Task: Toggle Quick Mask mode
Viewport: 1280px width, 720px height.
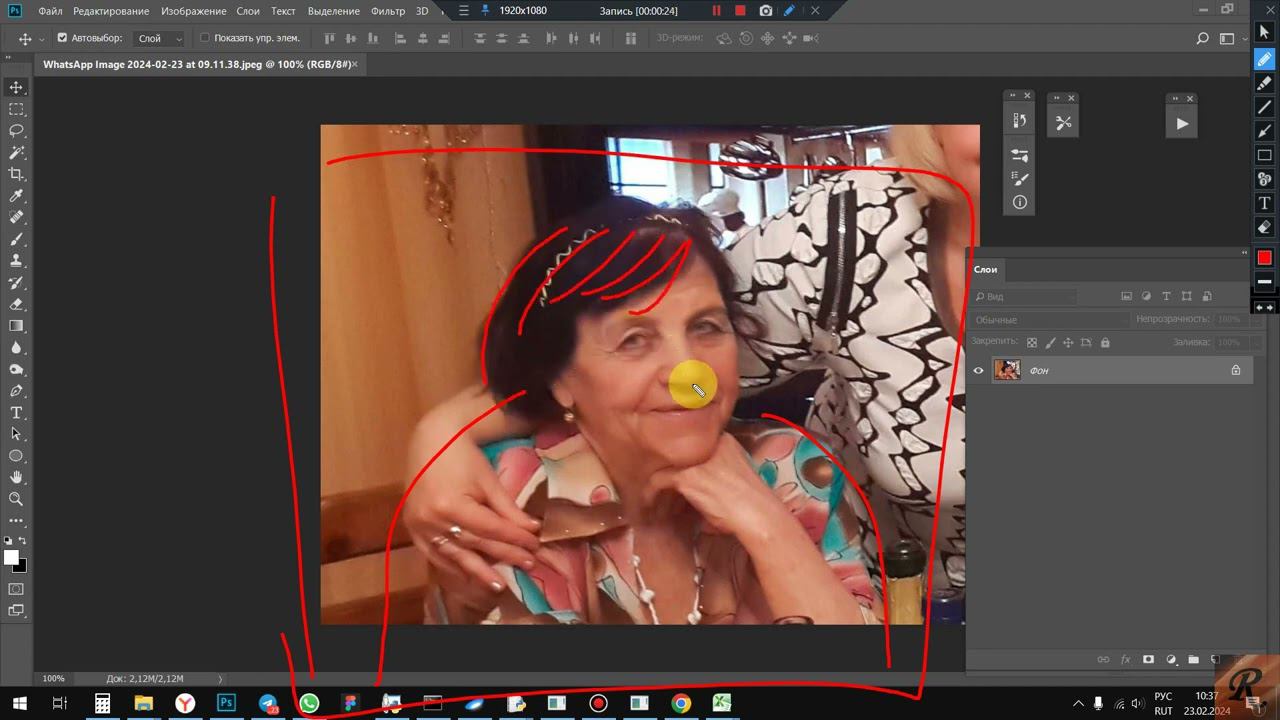Action: click(16, 589)
